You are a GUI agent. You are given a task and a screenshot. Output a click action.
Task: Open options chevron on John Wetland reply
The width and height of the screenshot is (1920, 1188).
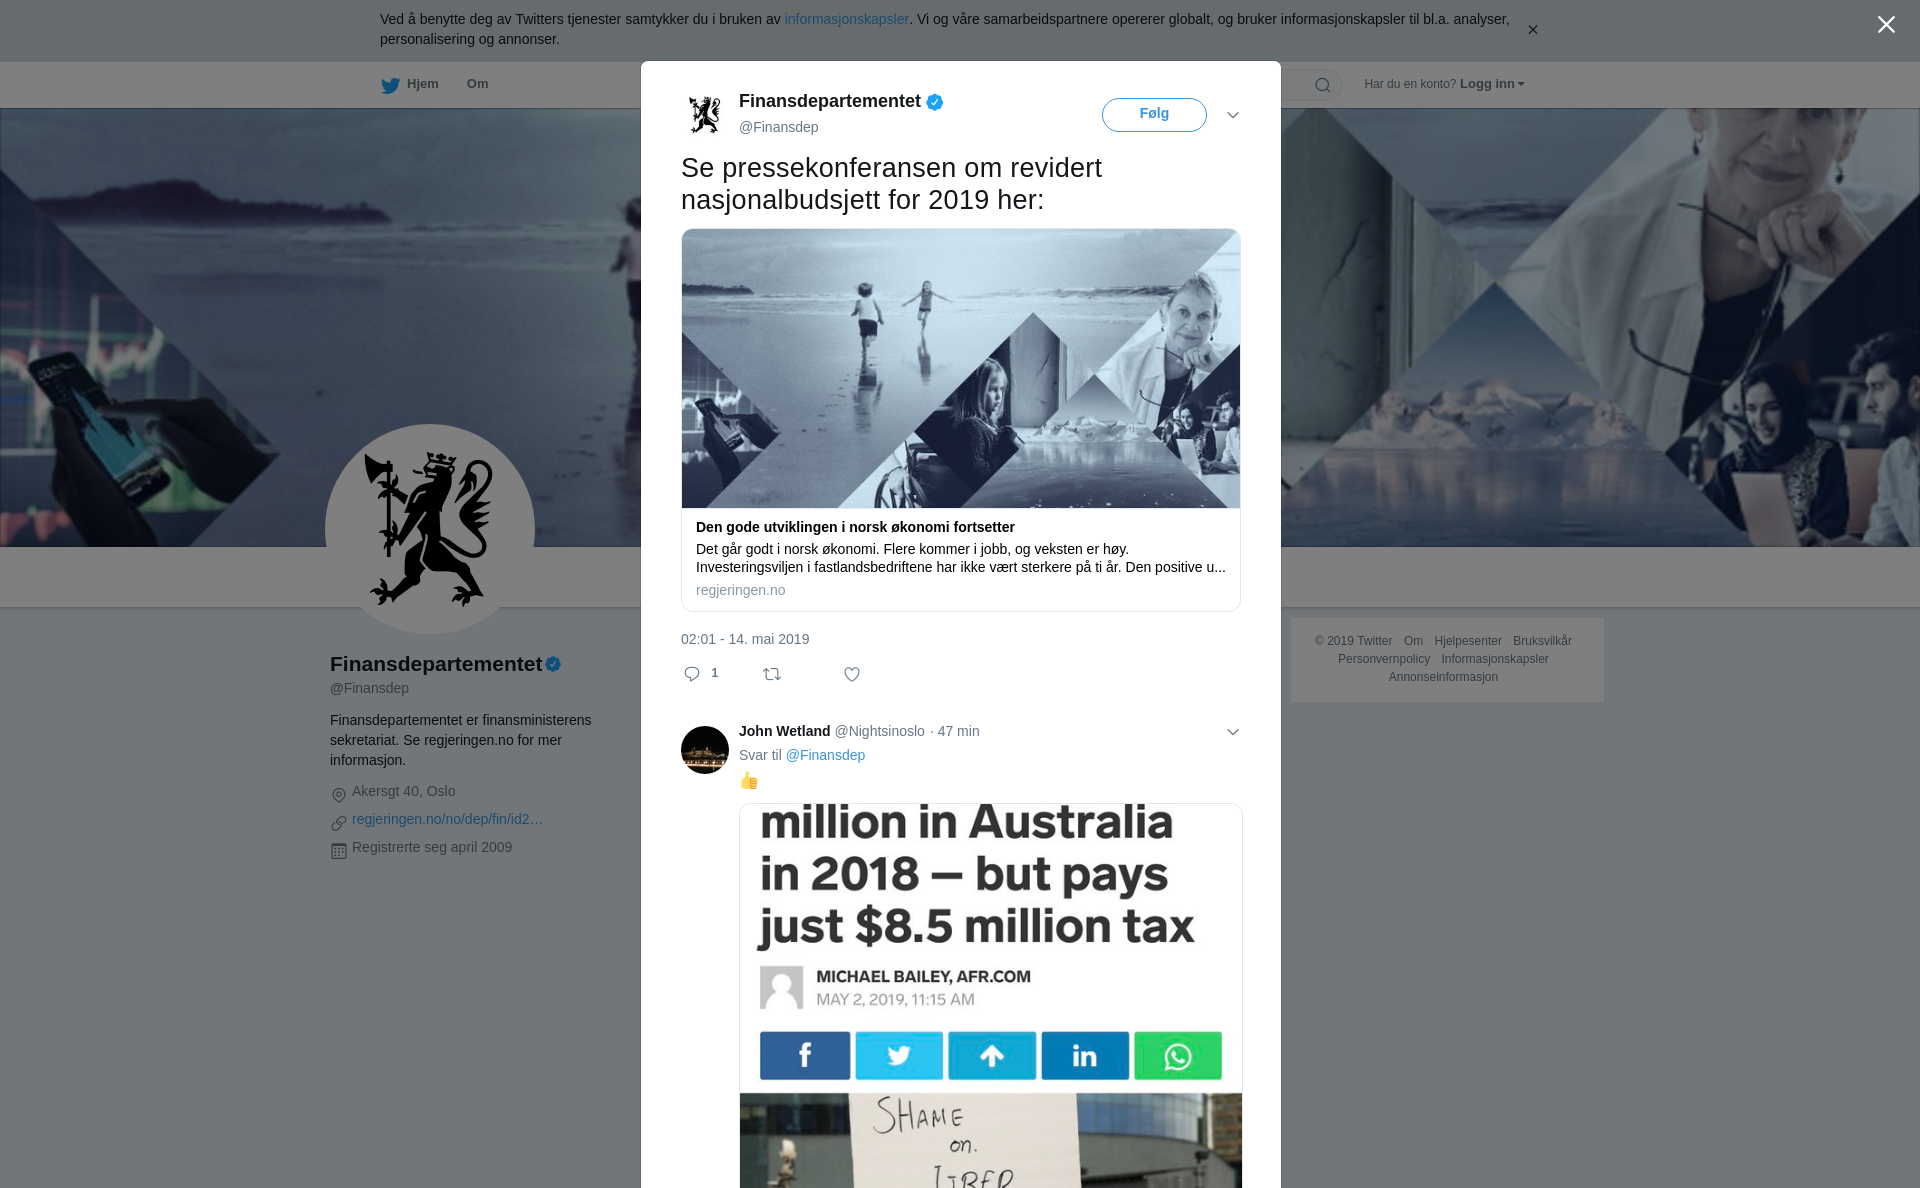[1233, 732]
